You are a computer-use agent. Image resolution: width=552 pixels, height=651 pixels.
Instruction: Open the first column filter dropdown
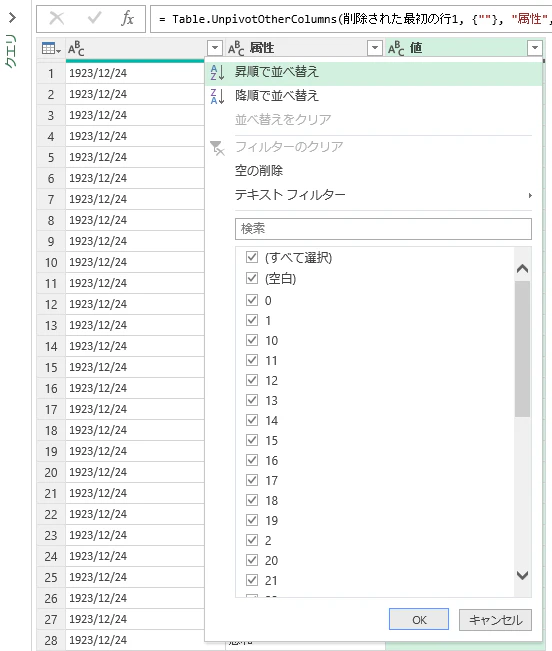(x=215, y=48)
